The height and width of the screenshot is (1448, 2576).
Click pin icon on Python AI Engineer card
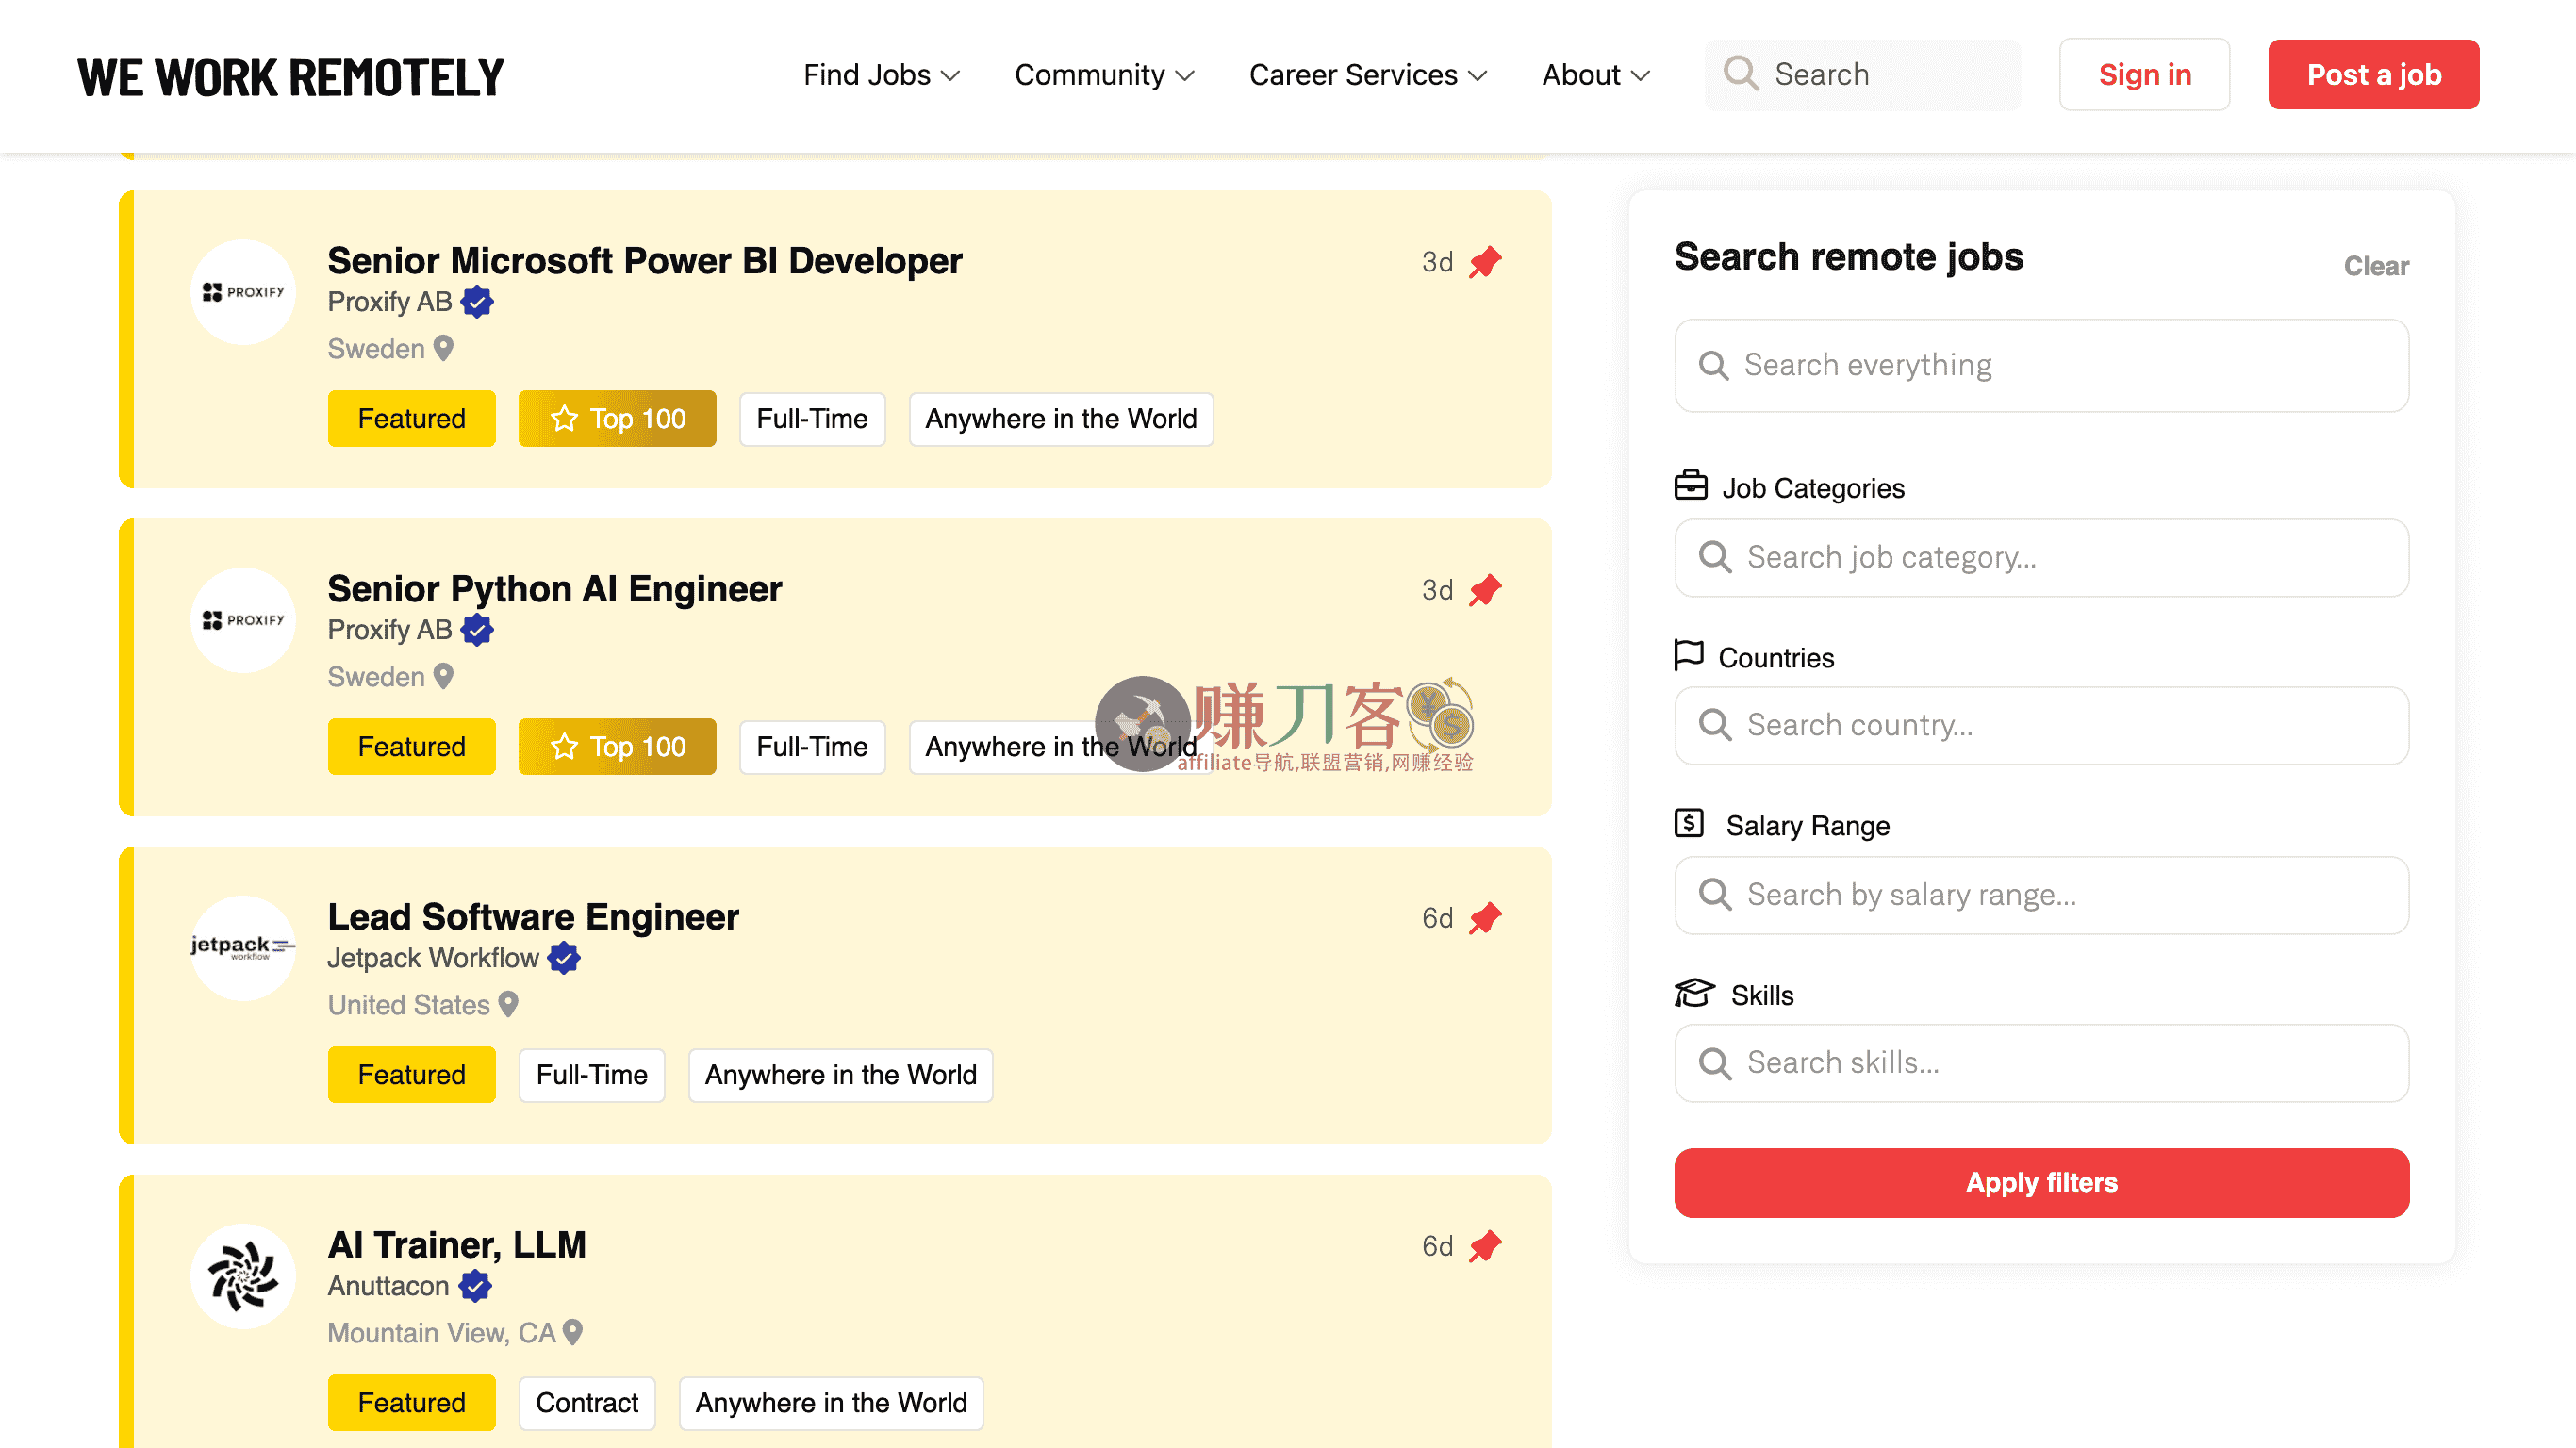click(x=1485, y=590)
